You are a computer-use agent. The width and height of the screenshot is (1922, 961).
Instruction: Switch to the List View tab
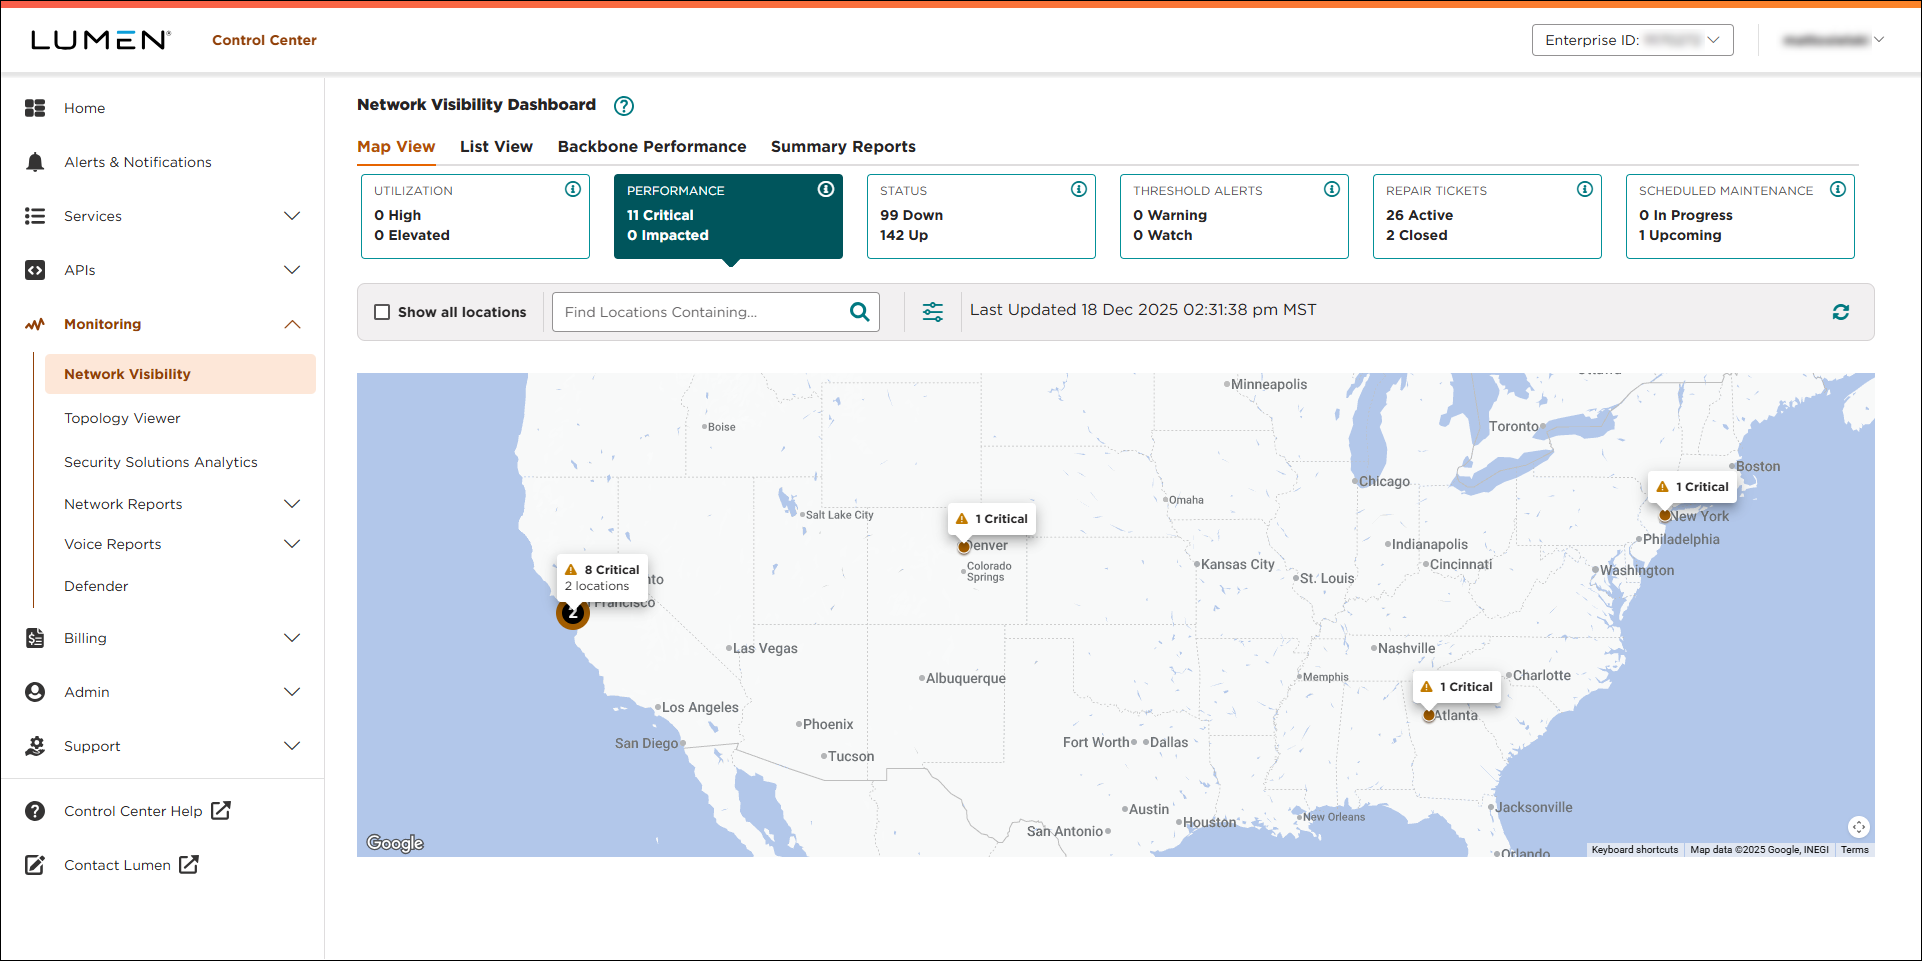pyautogui.click(x=496, y=146)
